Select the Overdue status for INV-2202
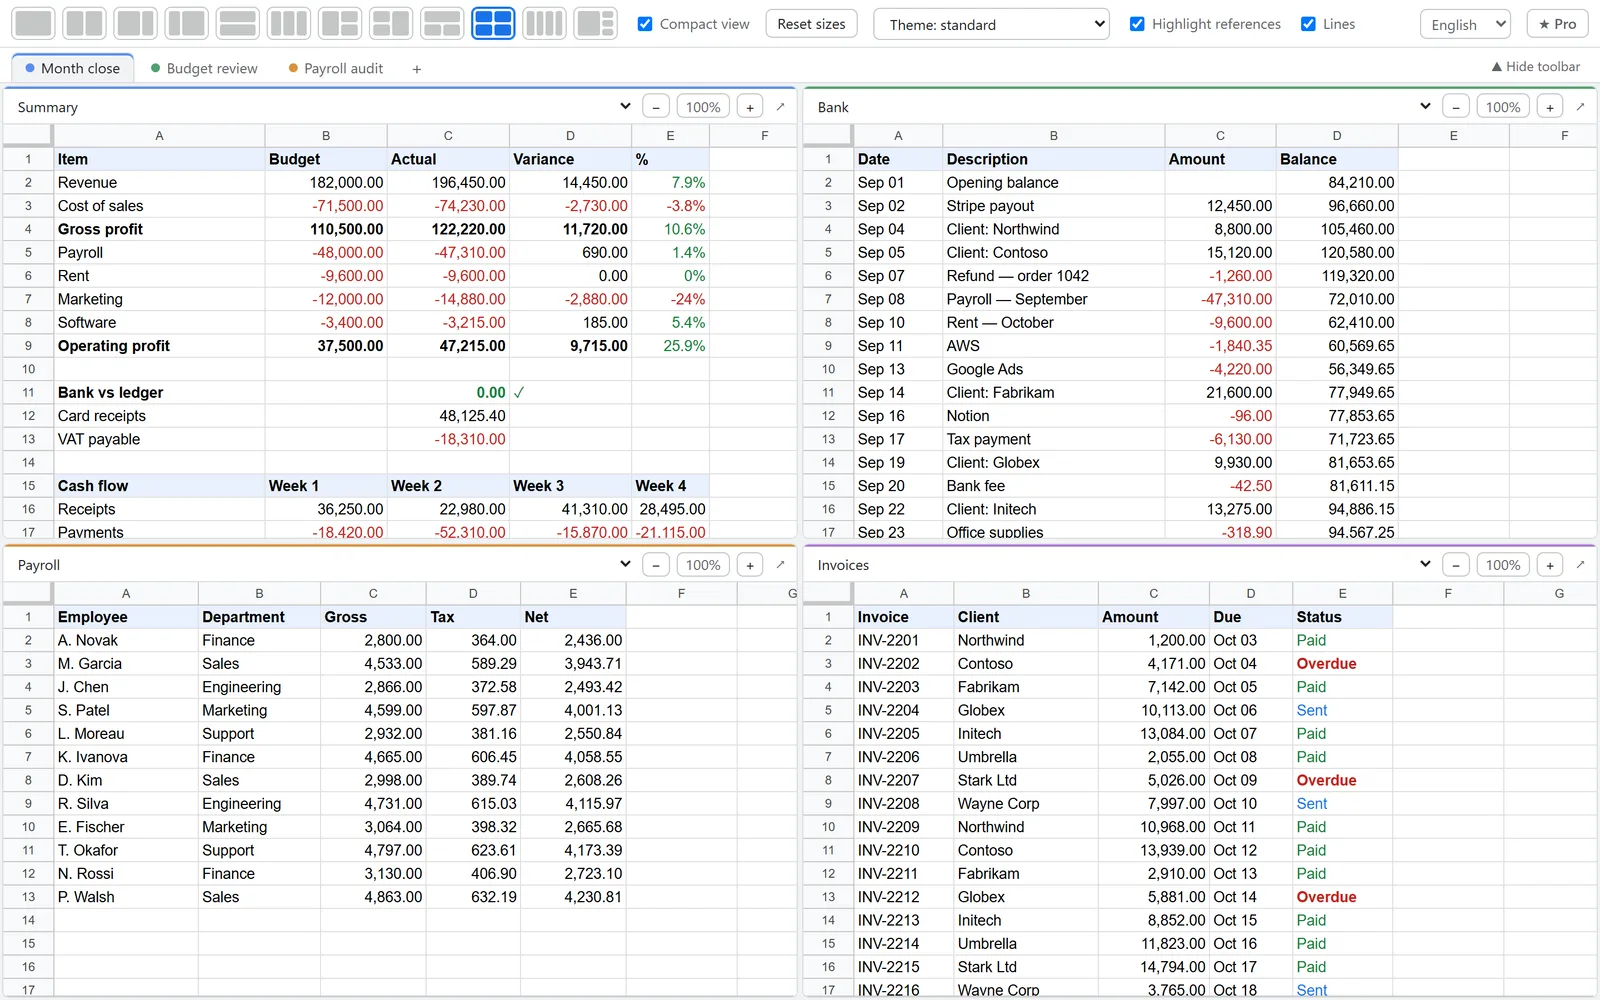The height and width of the screenshot is (1000, 1600). point(1342,664)
